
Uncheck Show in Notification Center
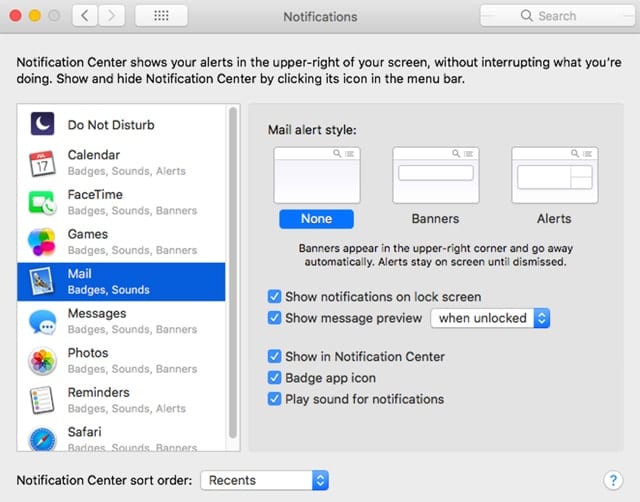(274, 357)
